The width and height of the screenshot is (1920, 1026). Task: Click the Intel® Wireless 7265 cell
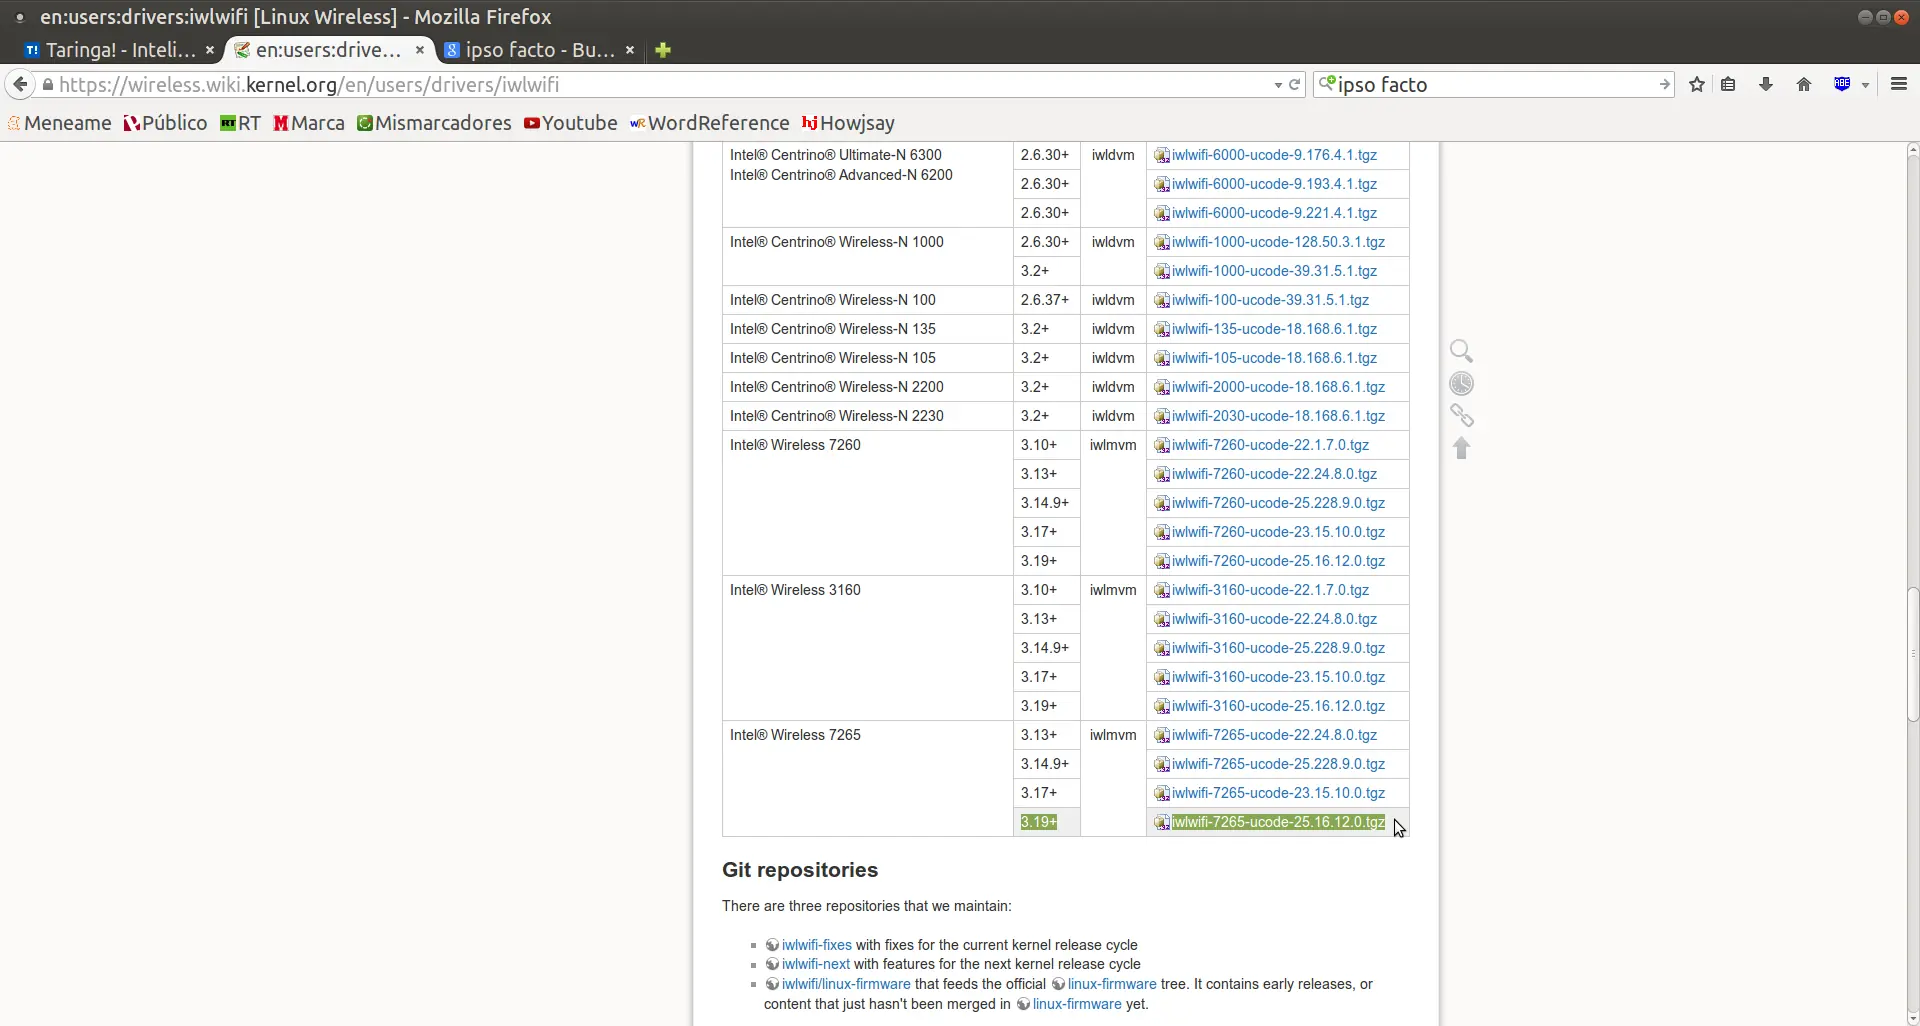[867, 778]
